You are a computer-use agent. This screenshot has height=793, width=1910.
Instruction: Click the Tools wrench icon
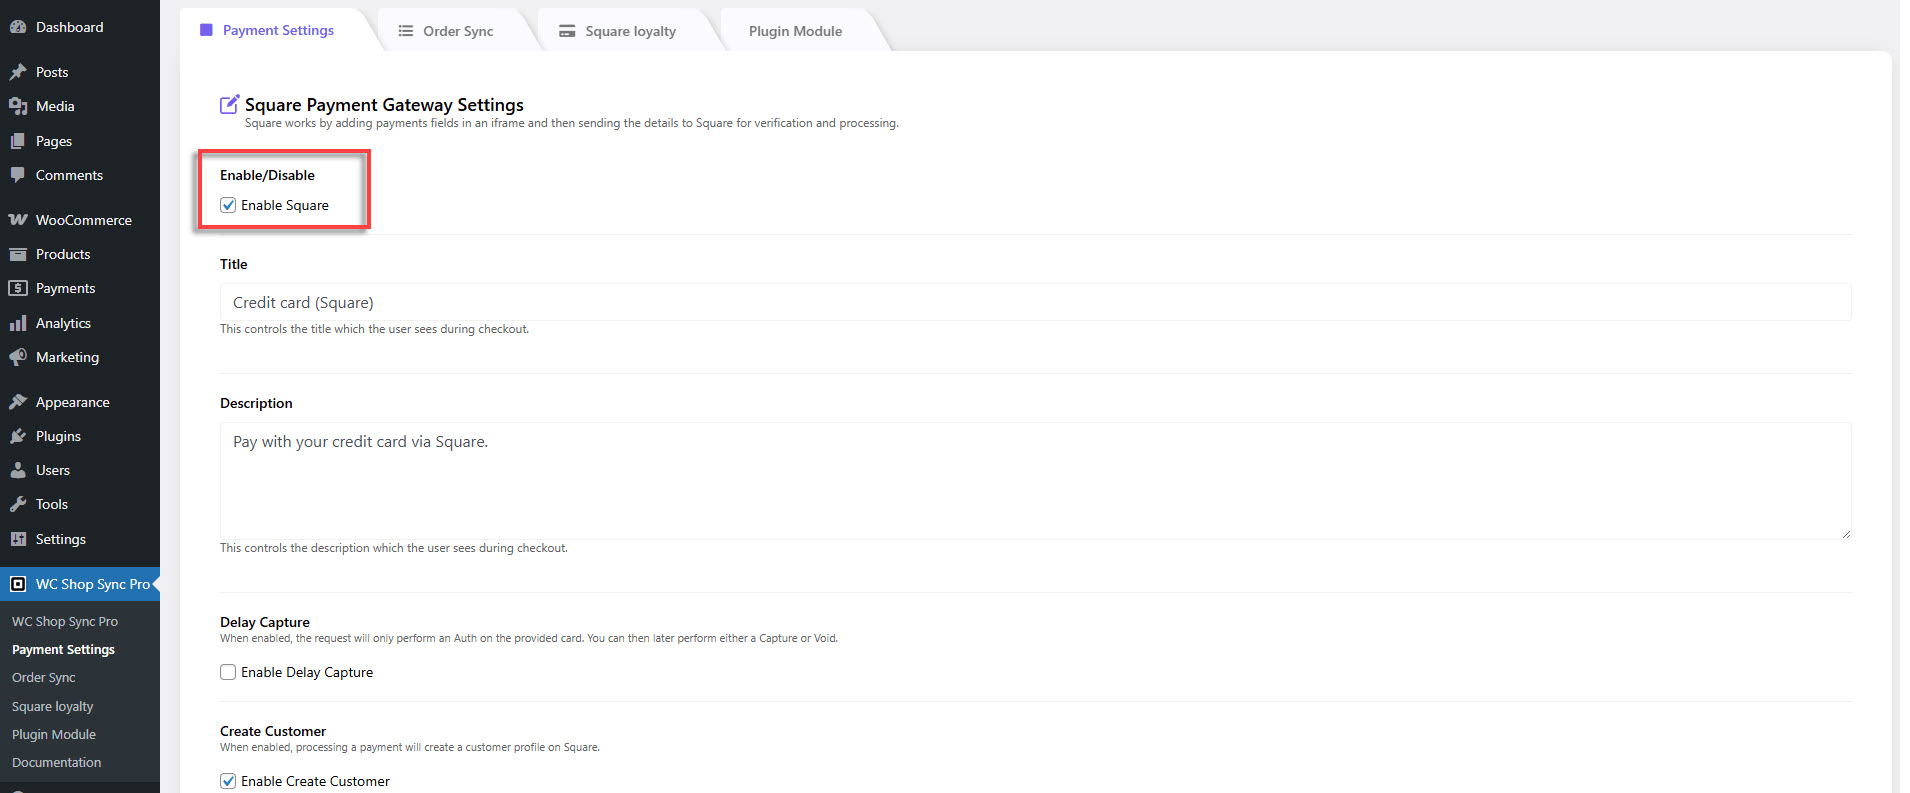click(17, 504)
